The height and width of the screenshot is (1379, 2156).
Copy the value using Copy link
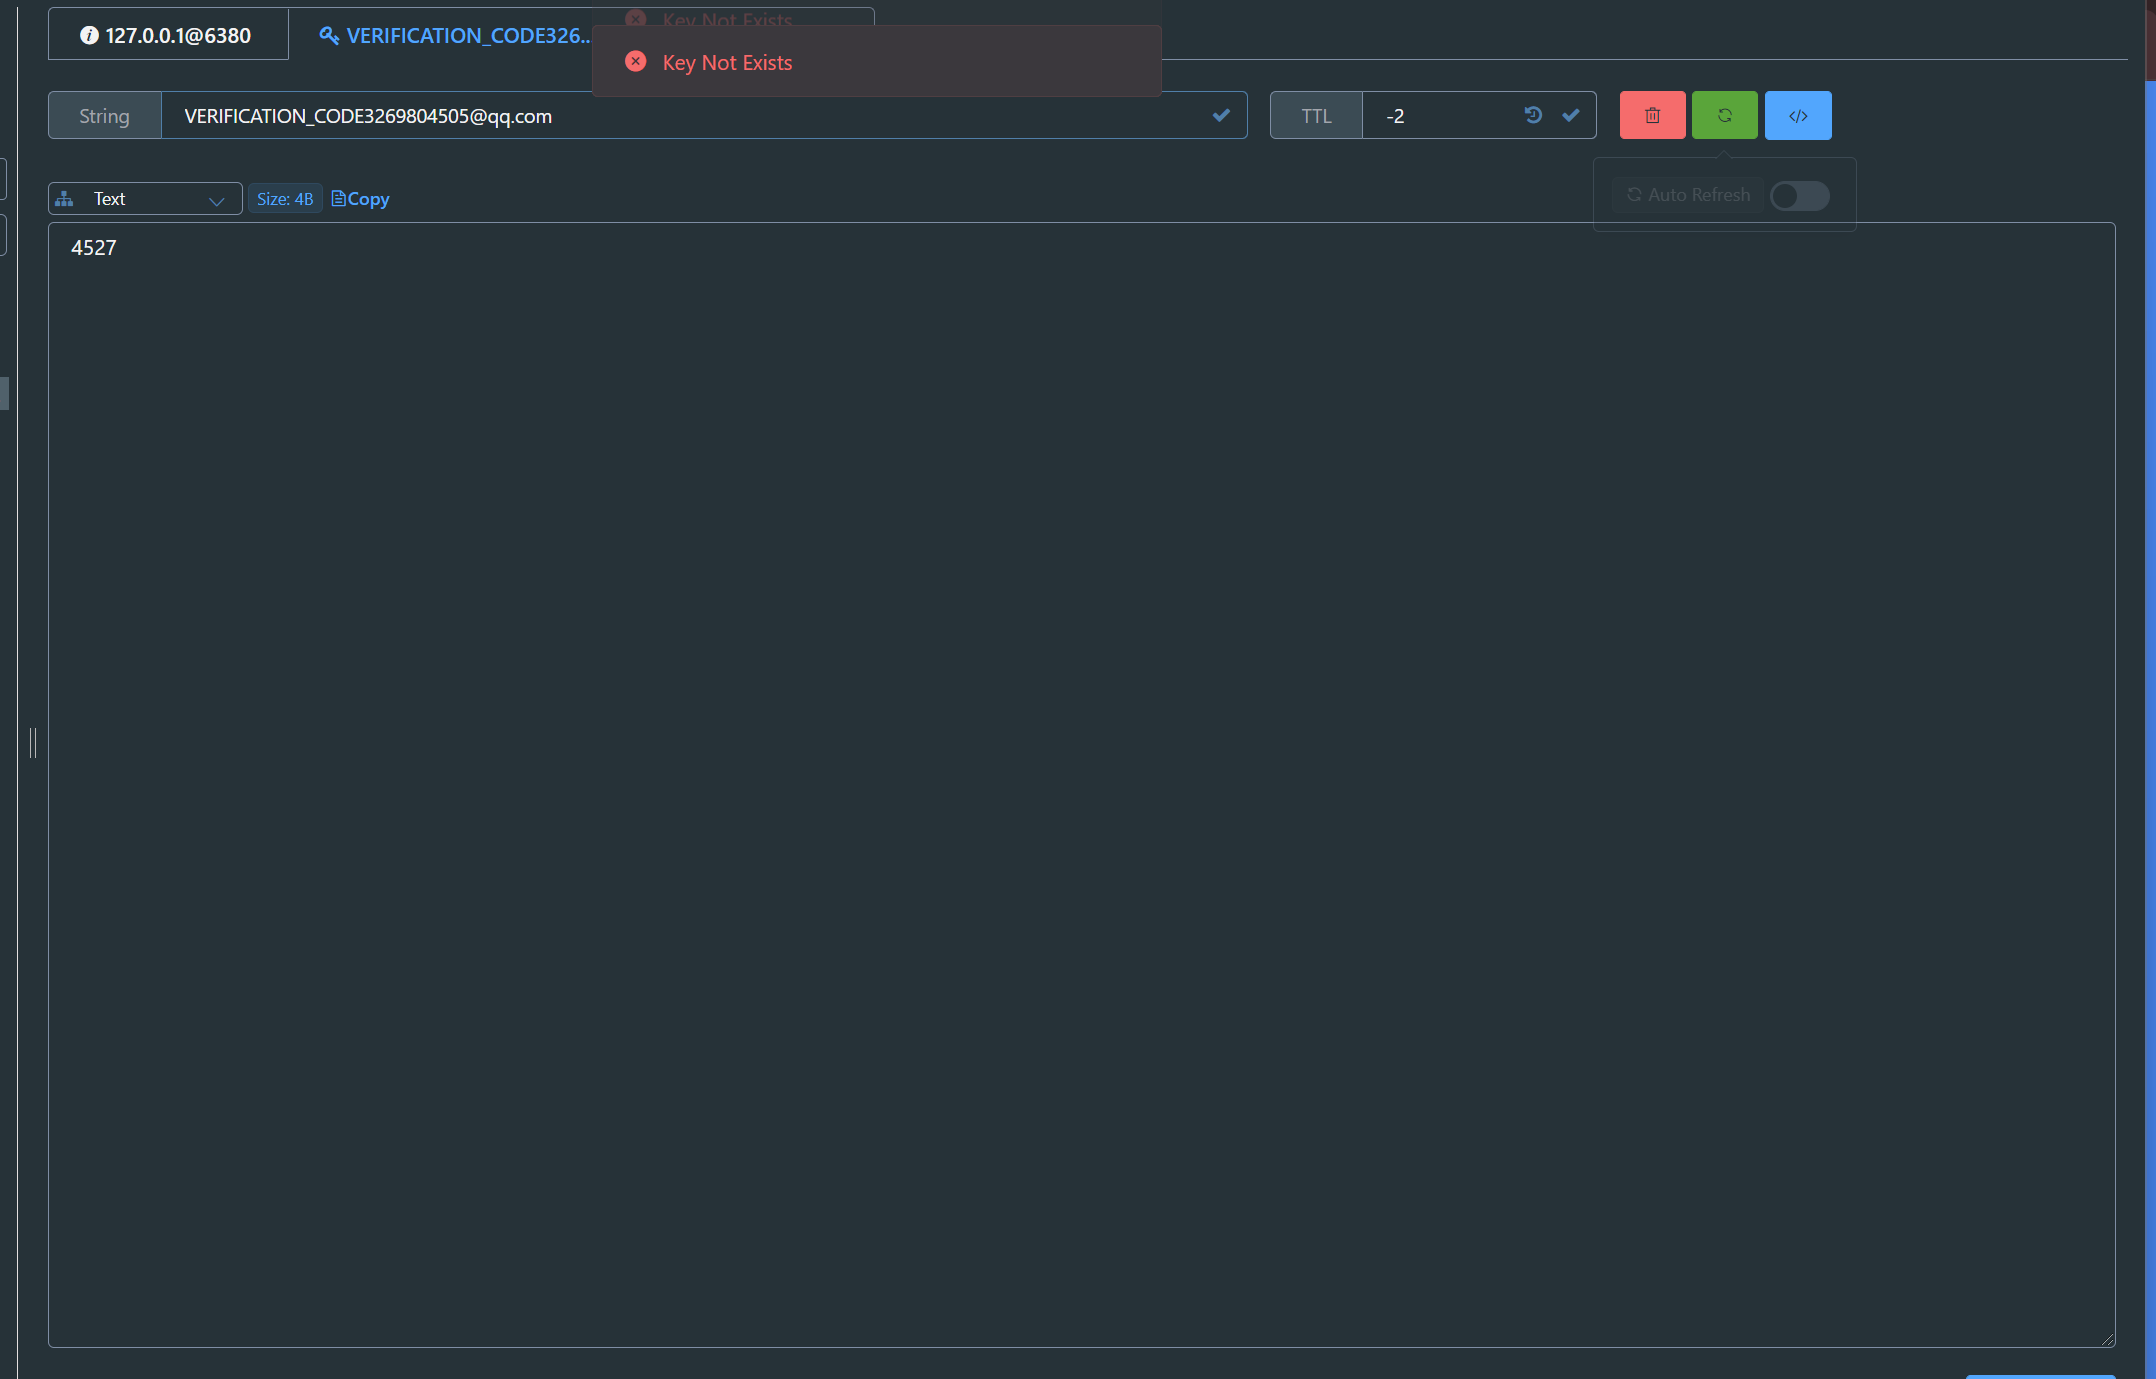point(361,199)
